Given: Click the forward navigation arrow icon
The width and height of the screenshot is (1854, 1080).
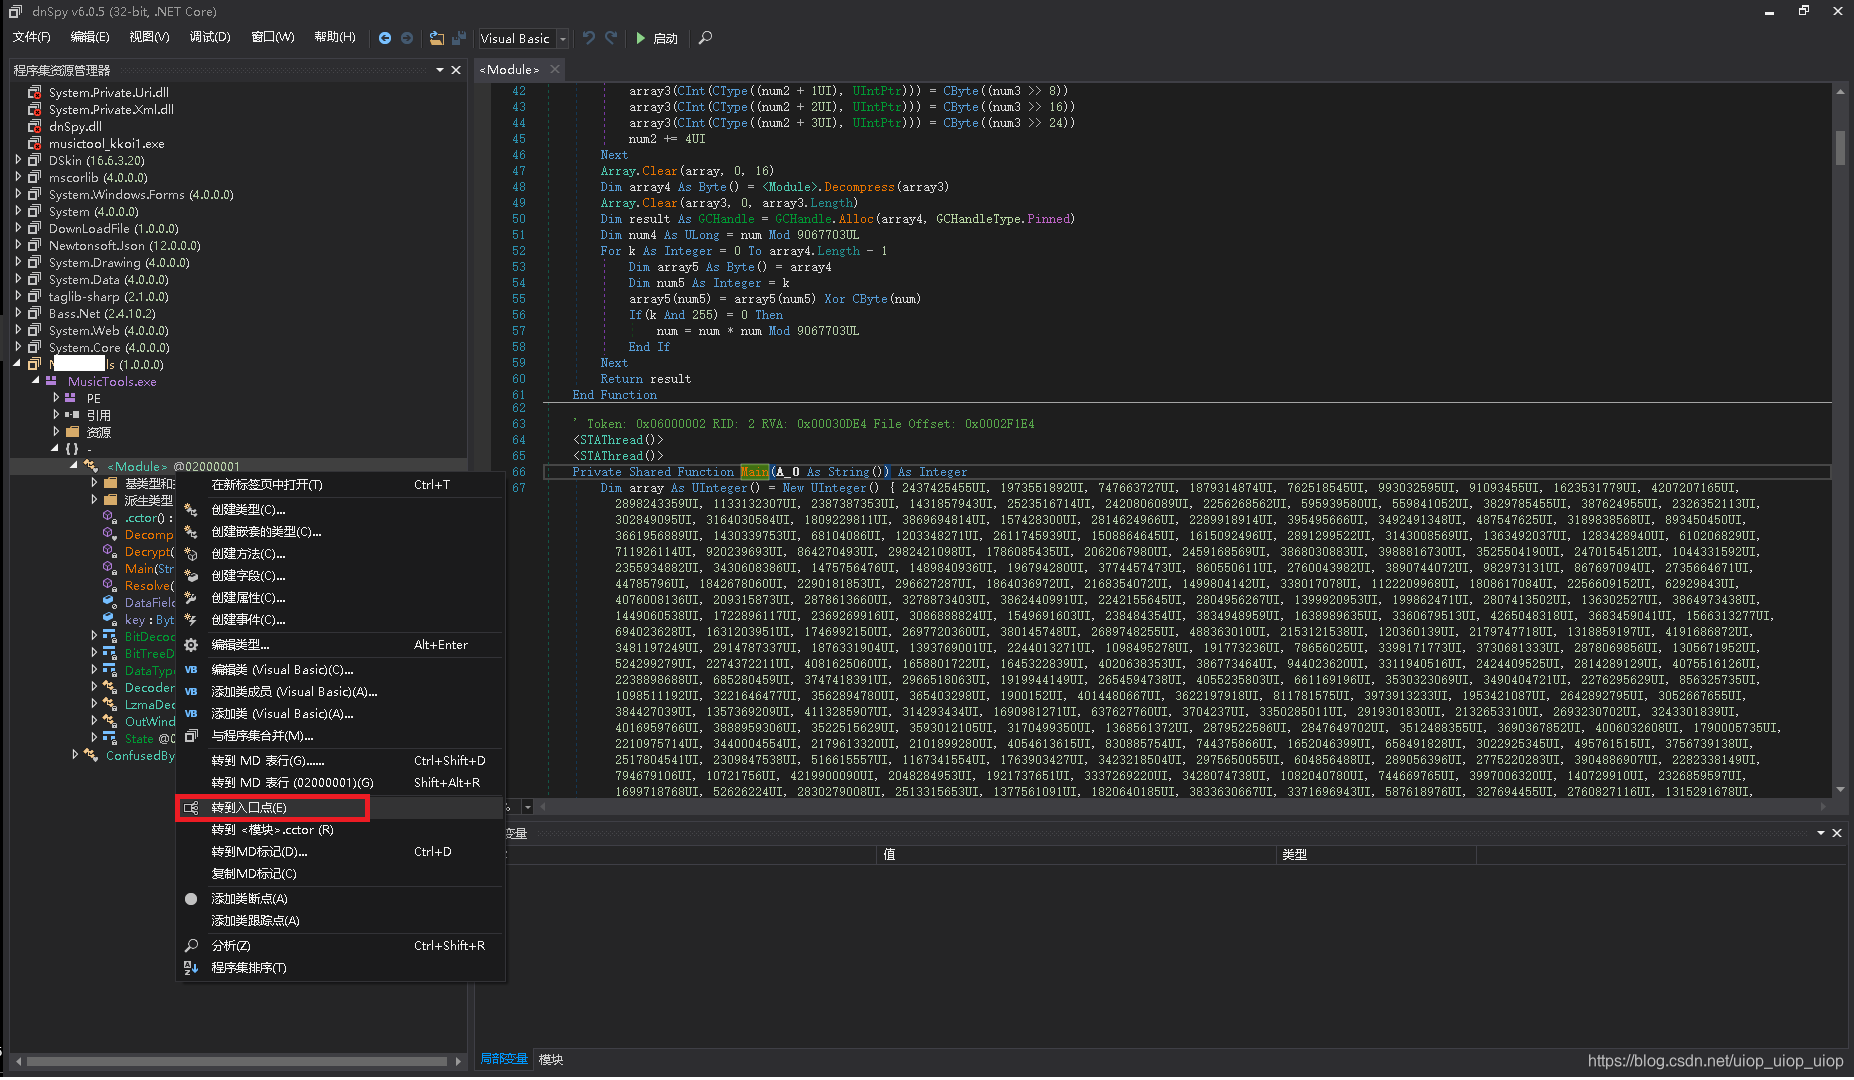Looking at the screenshot, I should pos(407,38).
